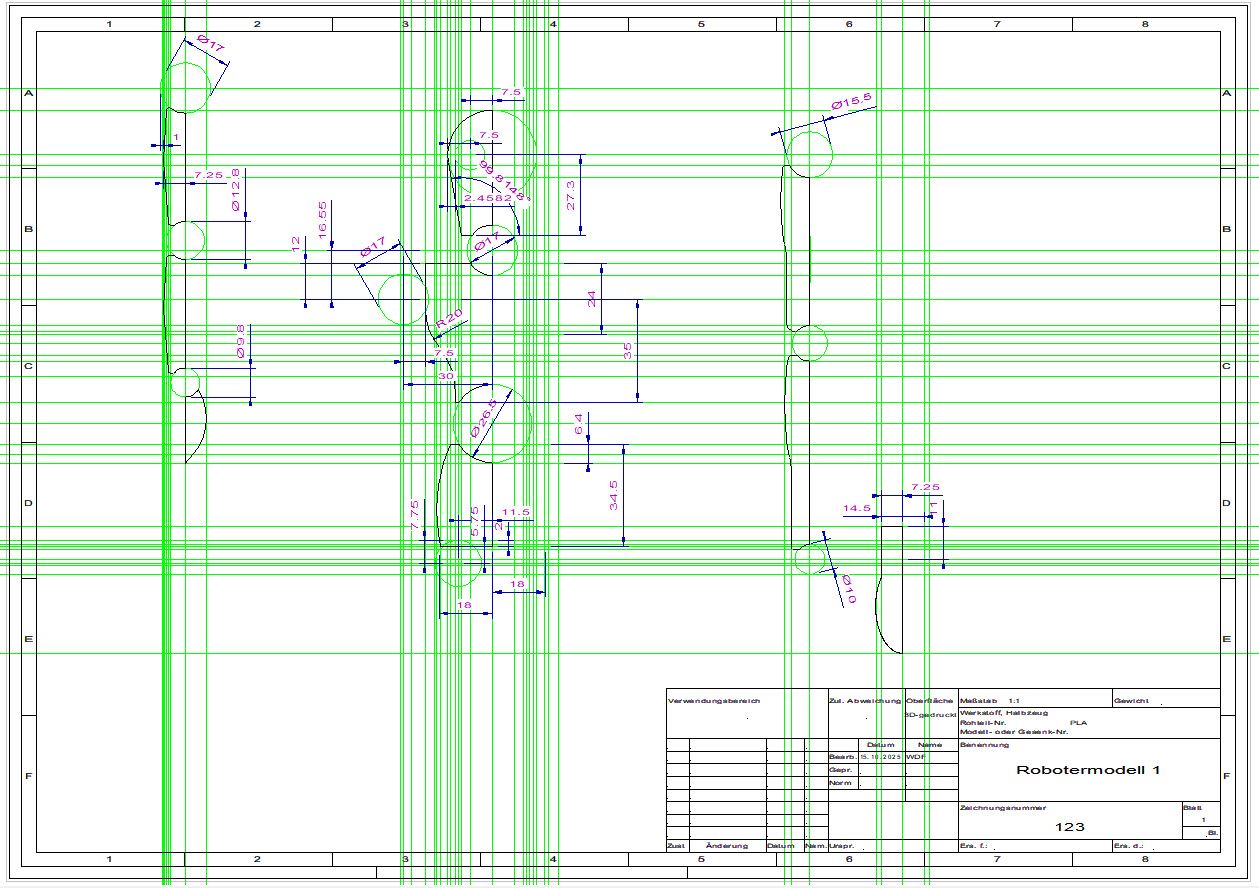Select the 27.3 vertical dimension text
This screenshot has height=888, width=1259.
(x=571, y=195)
